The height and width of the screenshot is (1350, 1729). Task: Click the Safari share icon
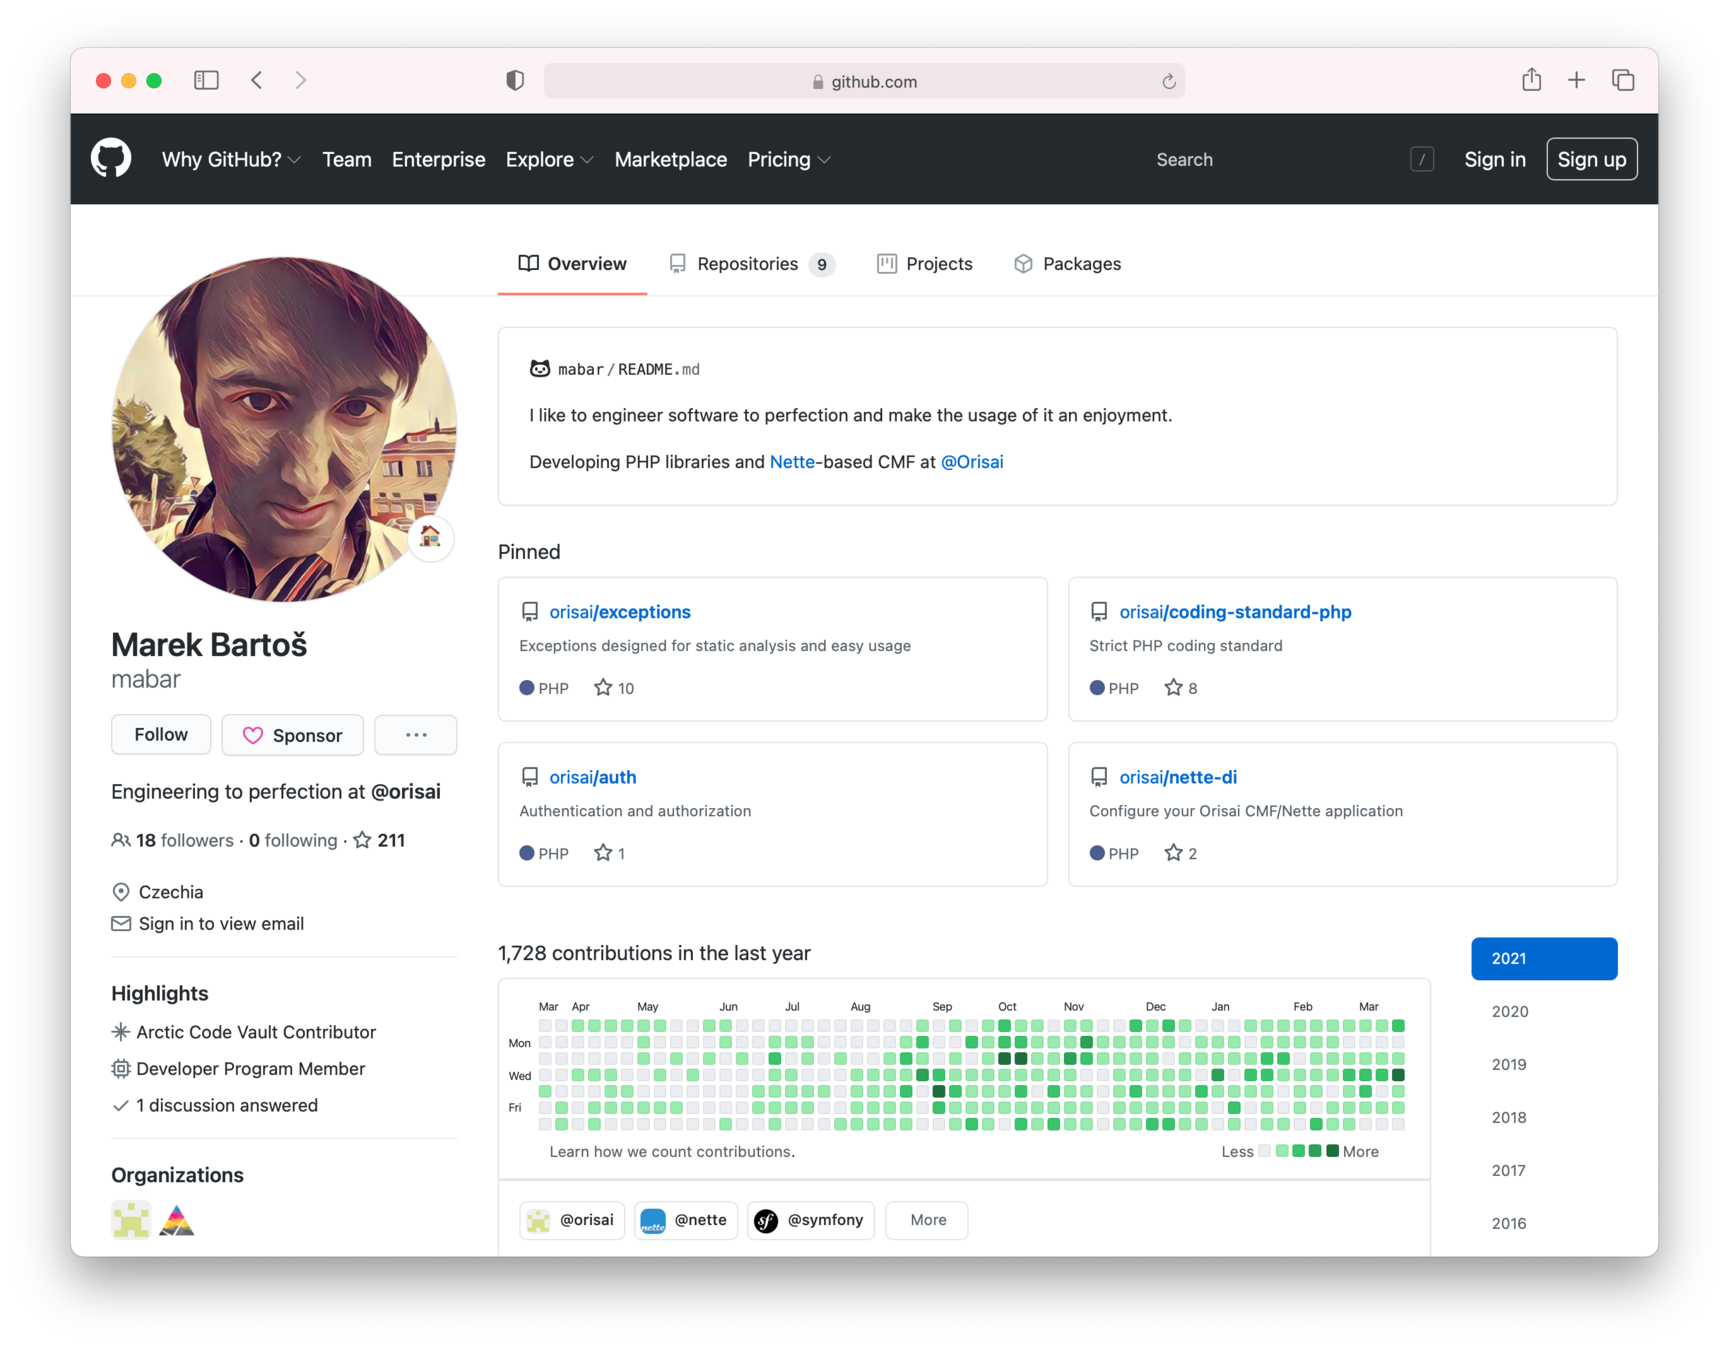coord(1531,79)
